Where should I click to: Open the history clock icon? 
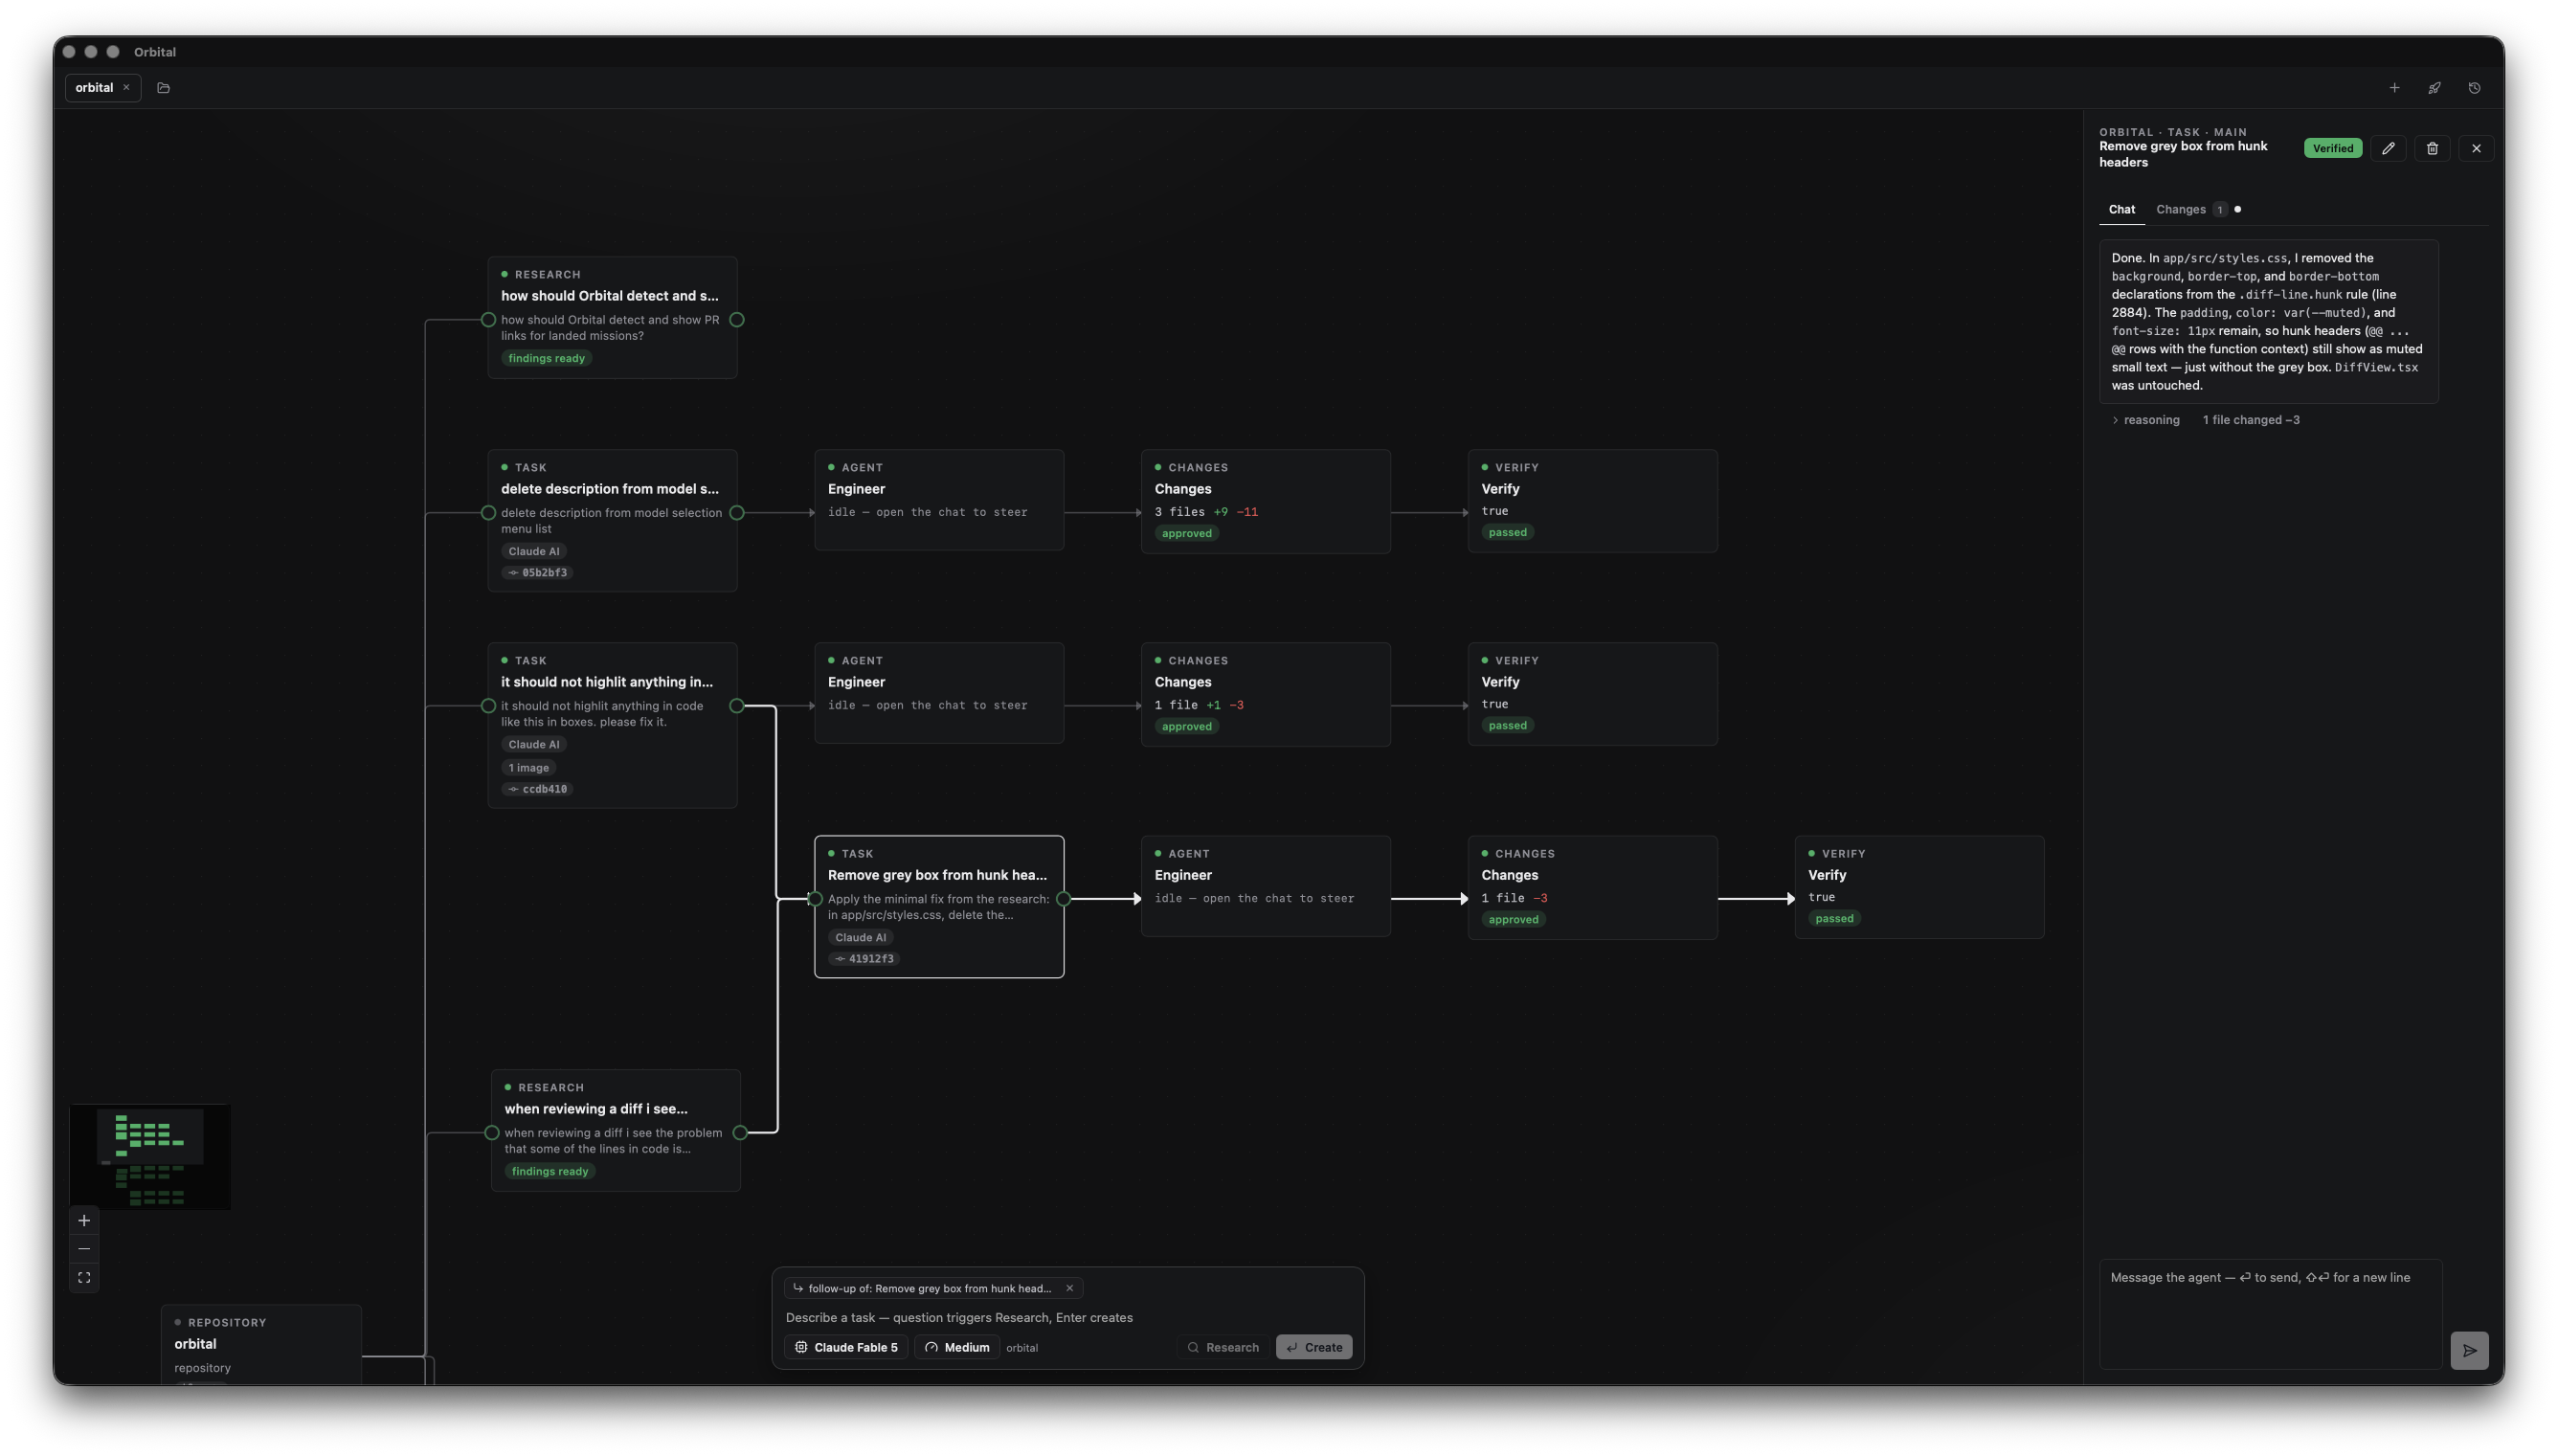pyautogui.click(x=2474, y=88)
